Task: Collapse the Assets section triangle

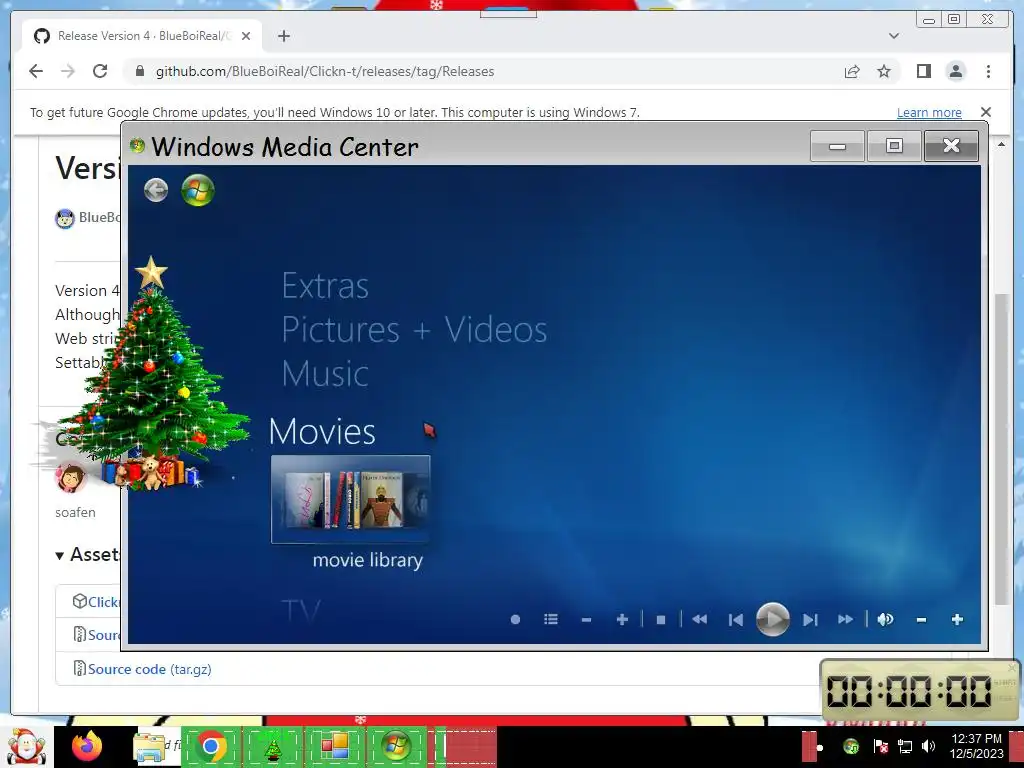Action: click(59, 556)
